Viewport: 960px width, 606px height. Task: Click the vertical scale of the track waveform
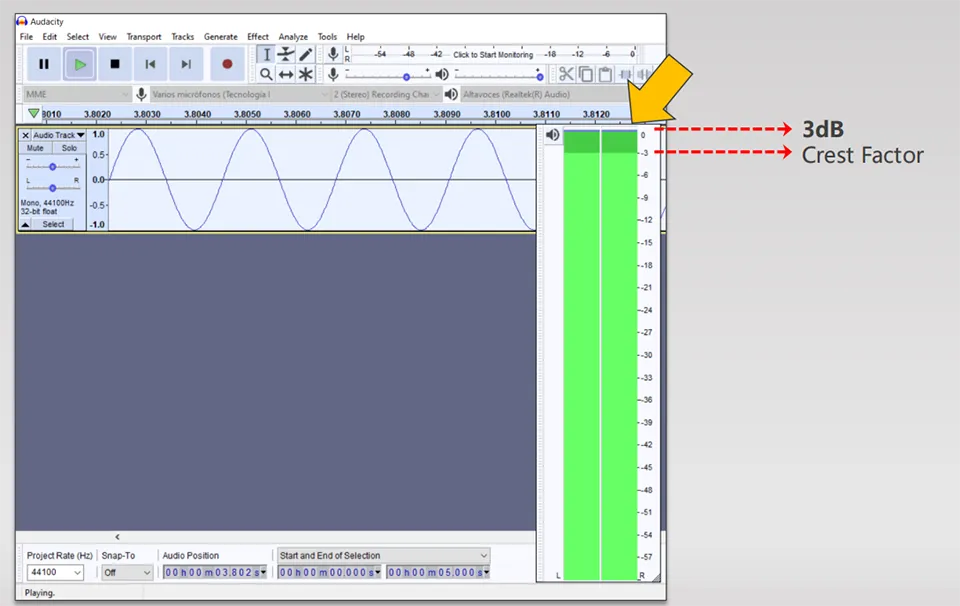(97, 179)
